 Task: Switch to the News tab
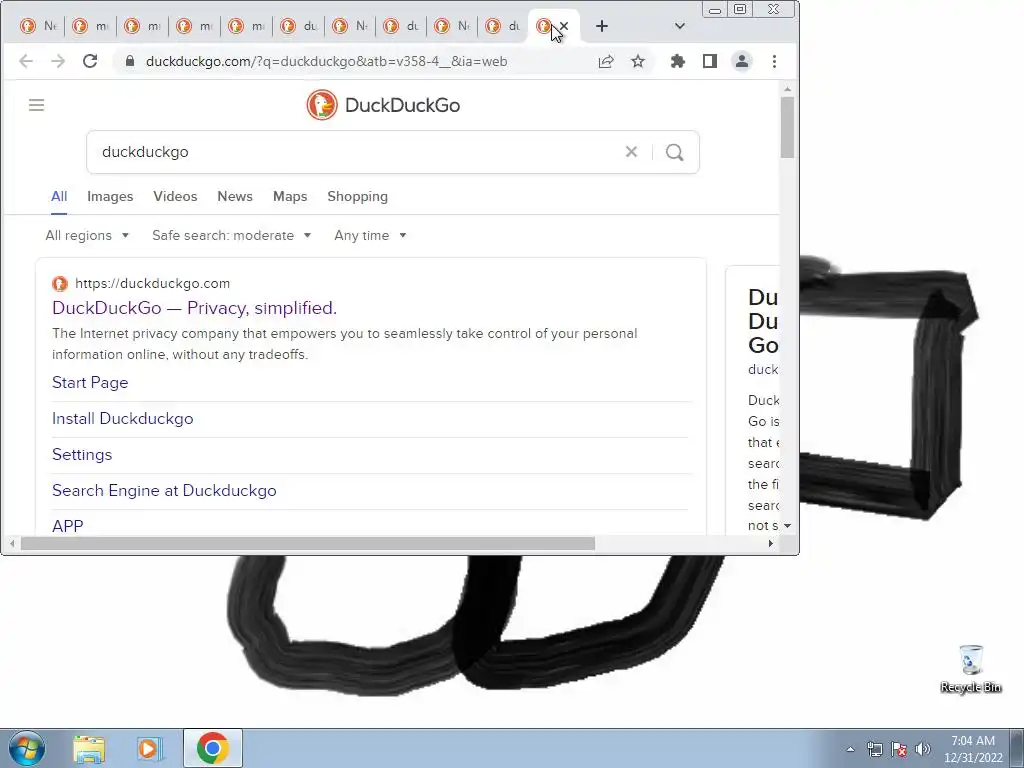(235, 197)
